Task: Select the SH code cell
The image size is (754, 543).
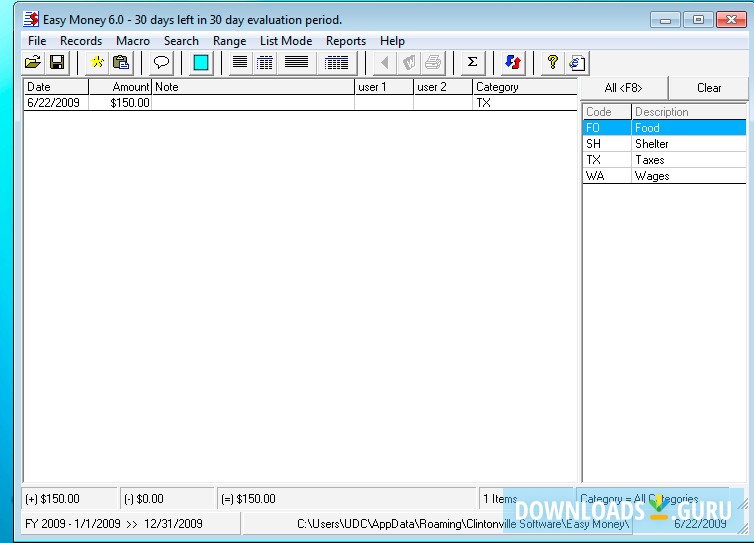Action: (607, 143)
